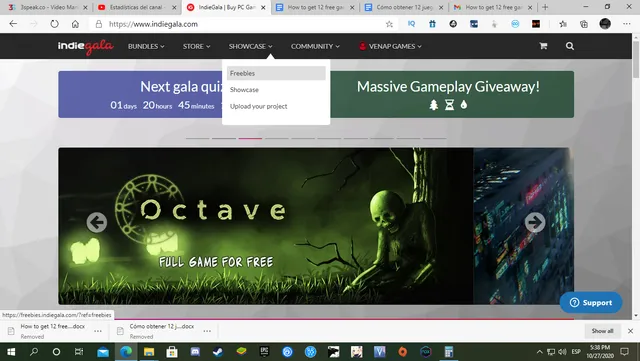Screen dimensions: 640x361
Task: Open the partially visible next carousel image
Action: point(523,226)
